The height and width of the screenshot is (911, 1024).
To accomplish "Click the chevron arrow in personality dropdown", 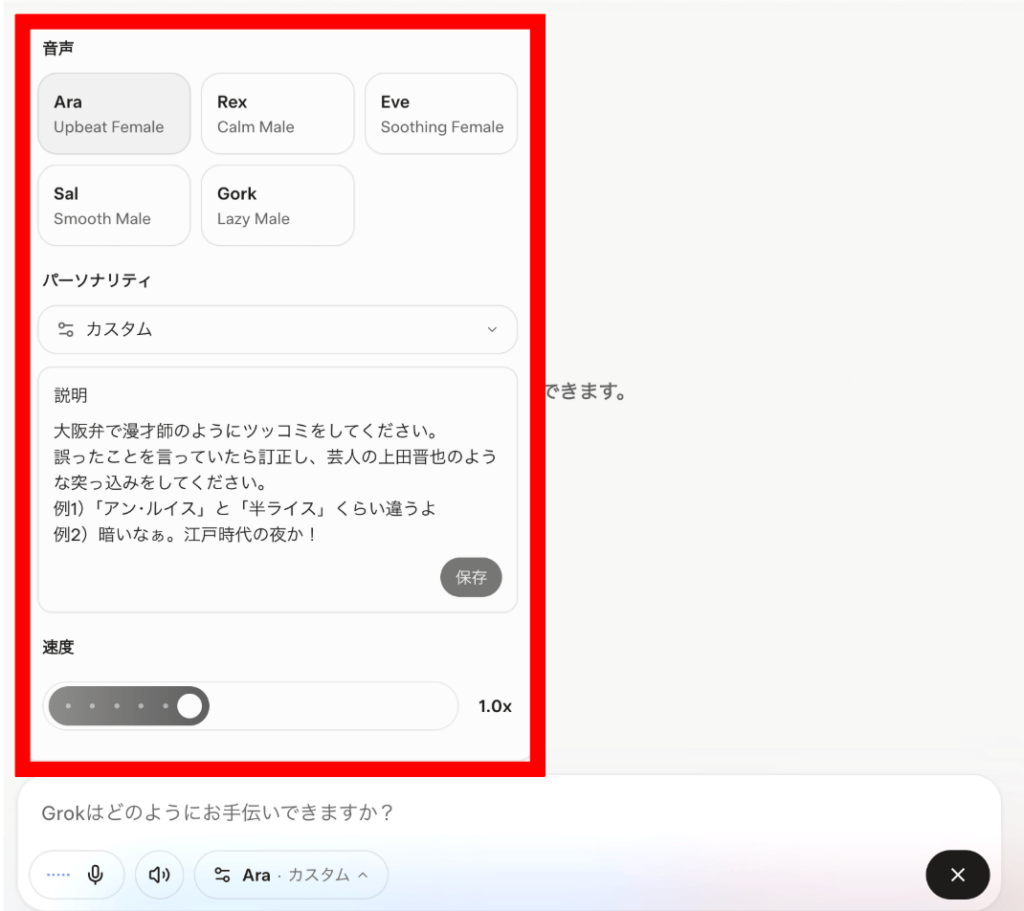I will tap(491, 330).
